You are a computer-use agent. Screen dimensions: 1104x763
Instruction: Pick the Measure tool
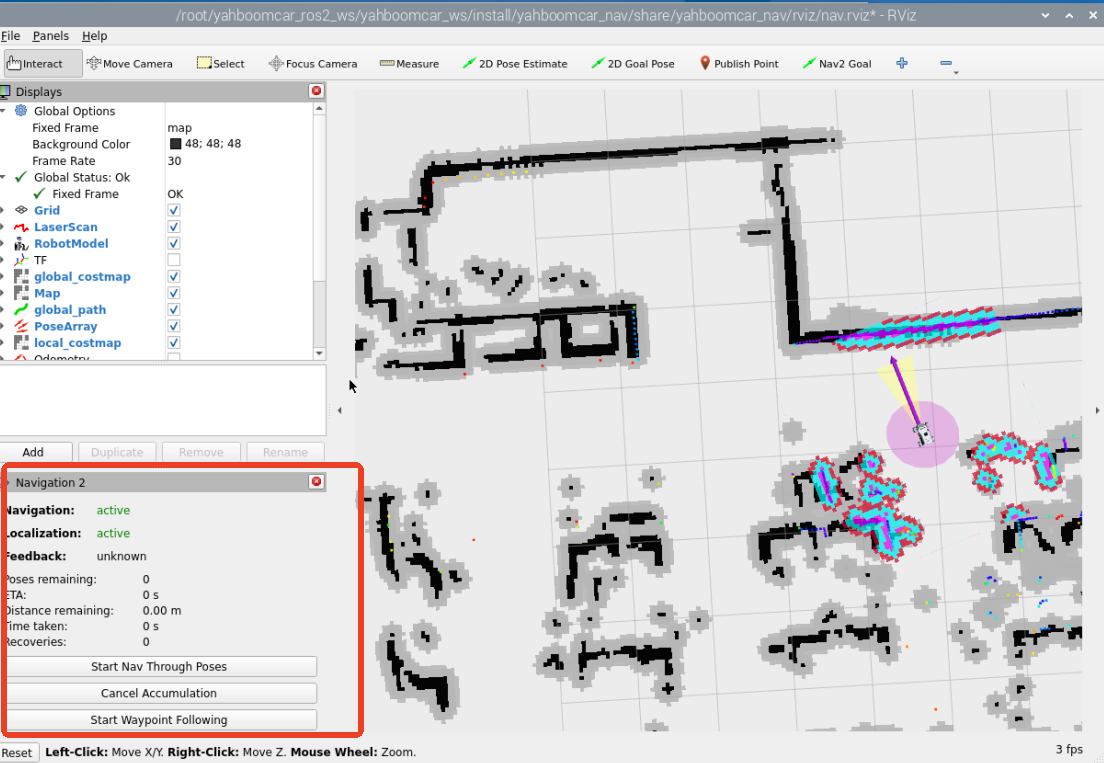409,63
